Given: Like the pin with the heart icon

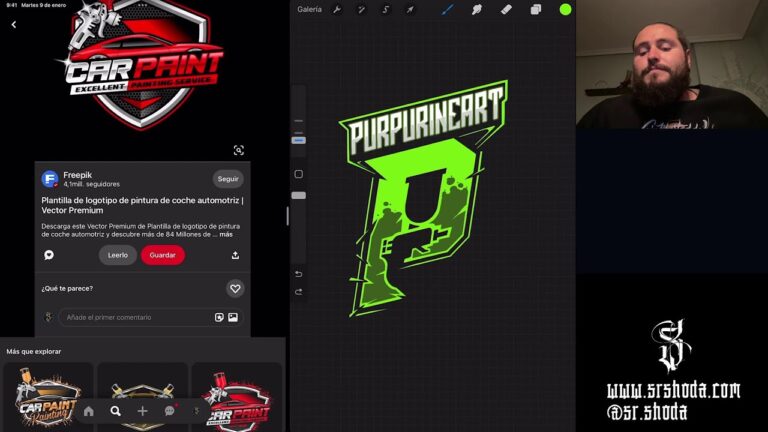Looking at the screenshot, I should click(235, 288).
